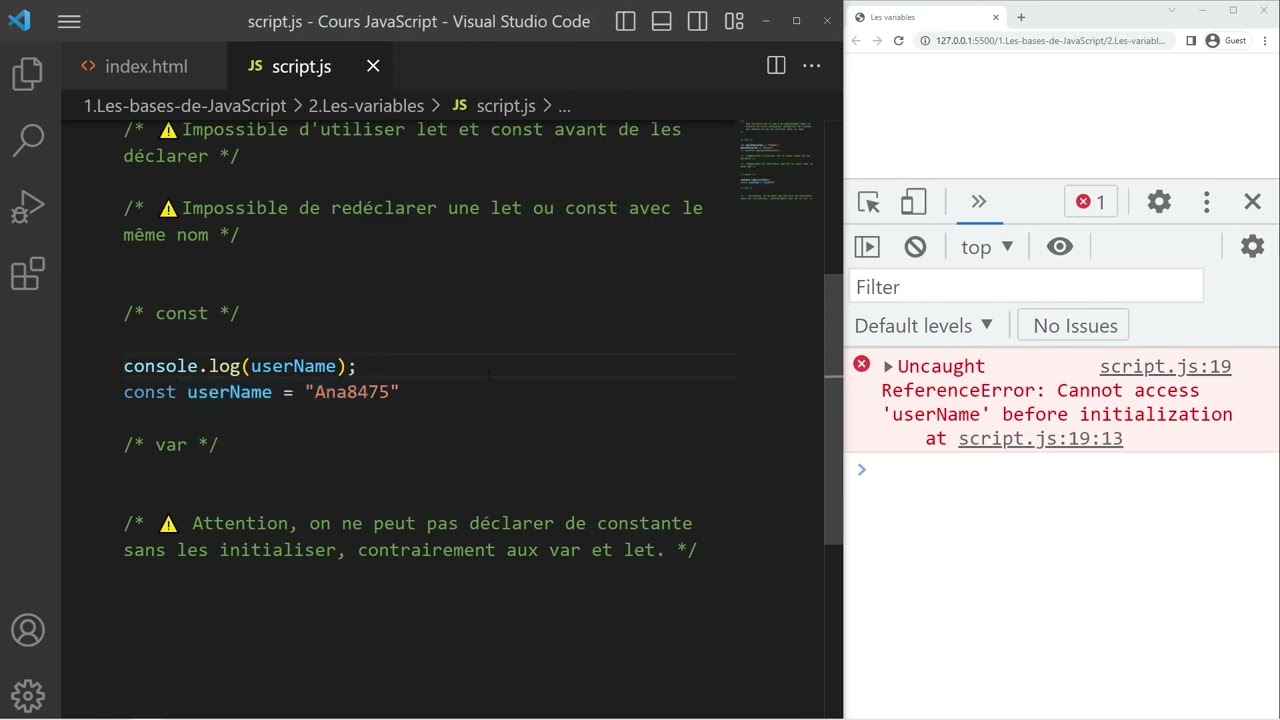The height and width of the screenshot is (720, 1280).
Task: Click the red error icon in console
Action: tap(861, 364)
